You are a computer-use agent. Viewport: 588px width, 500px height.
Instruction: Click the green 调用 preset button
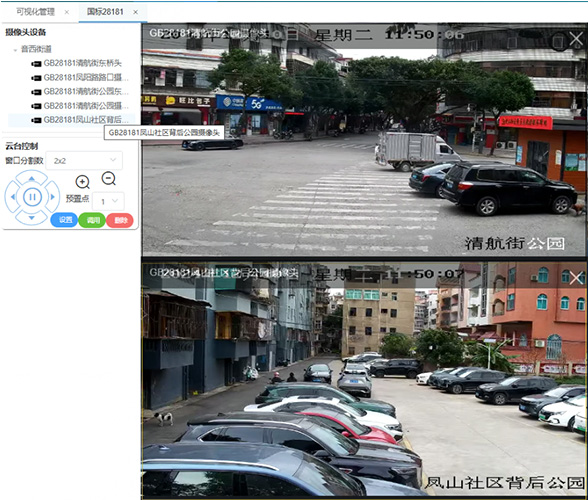click(x=92, y=220)
